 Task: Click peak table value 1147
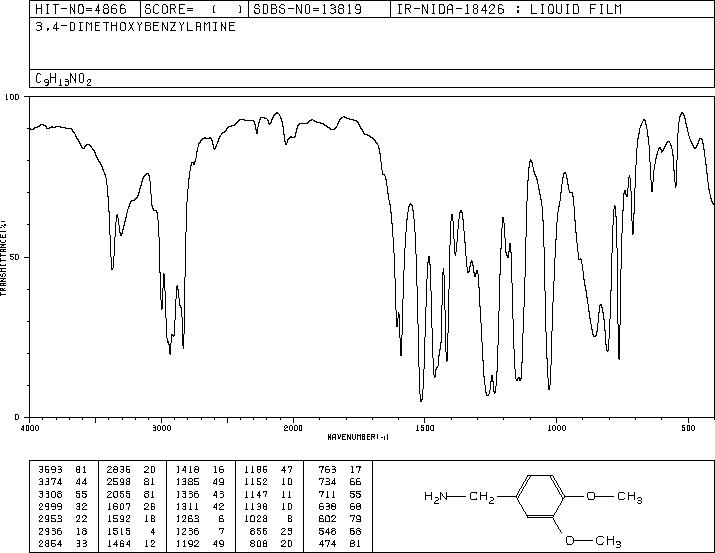[256, 494]
